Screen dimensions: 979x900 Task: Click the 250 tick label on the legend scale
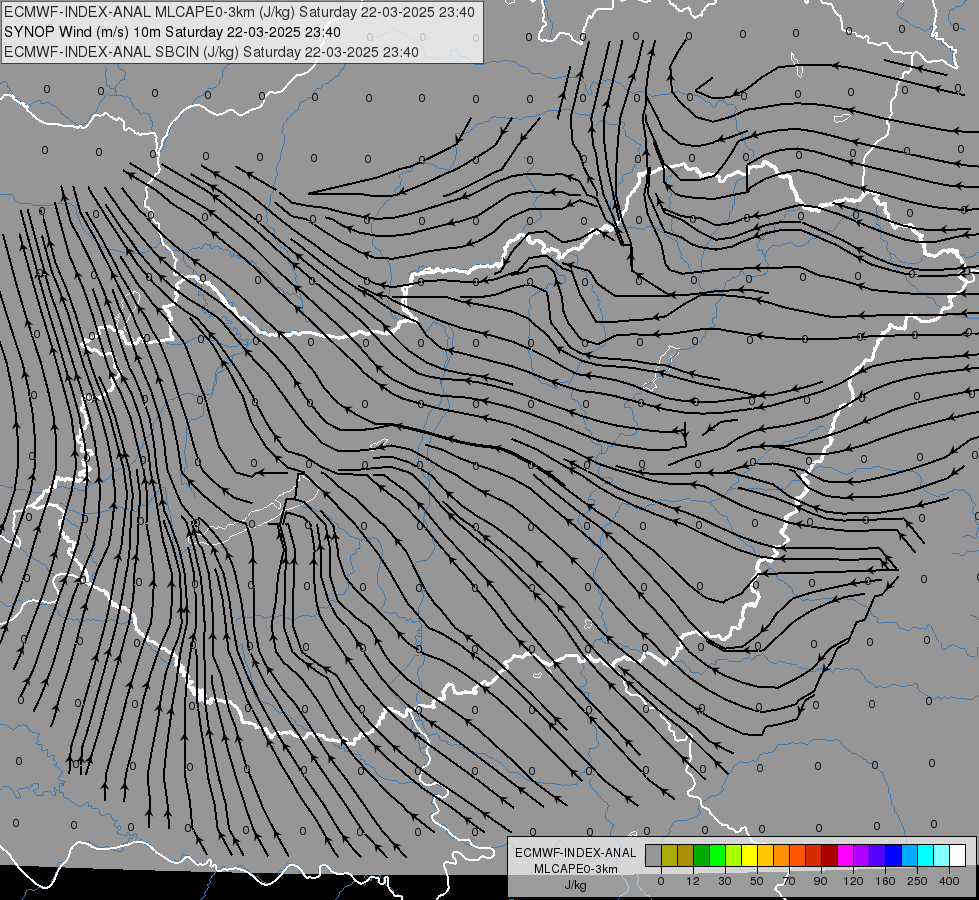pos(917,881)
